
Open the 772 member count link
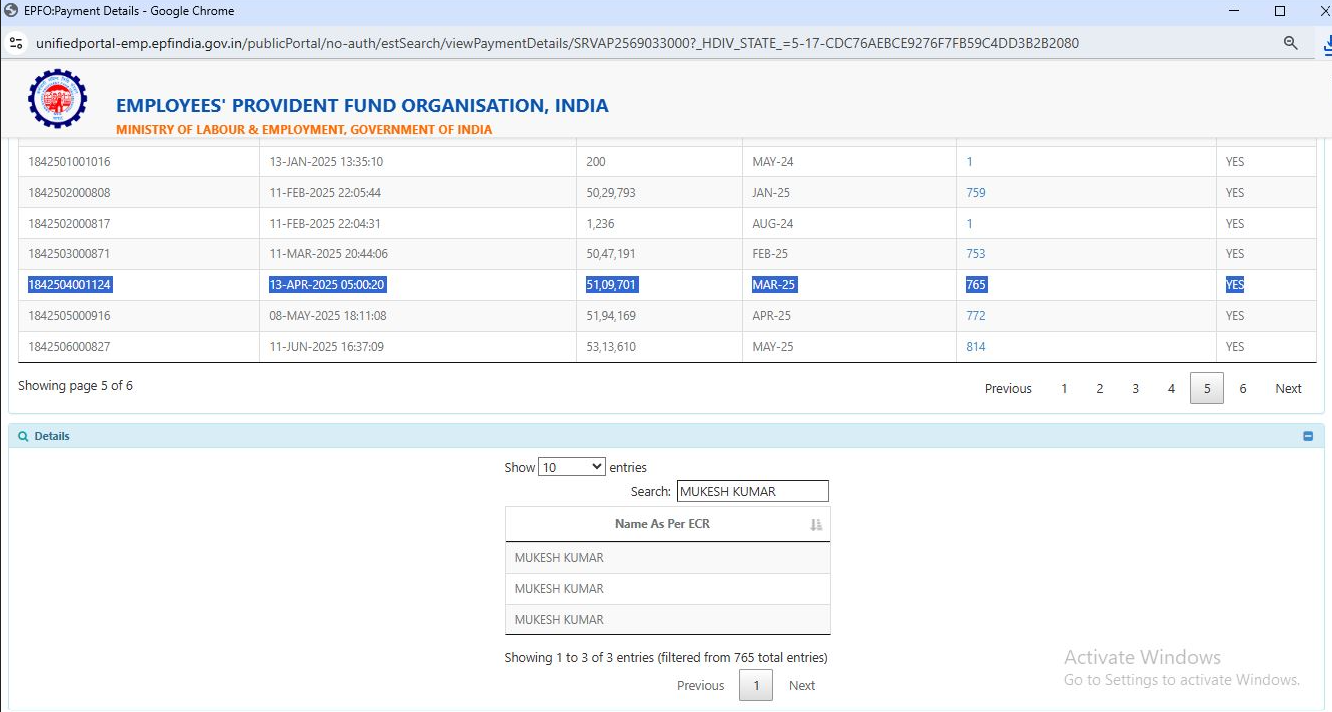(x=975, y=316)
